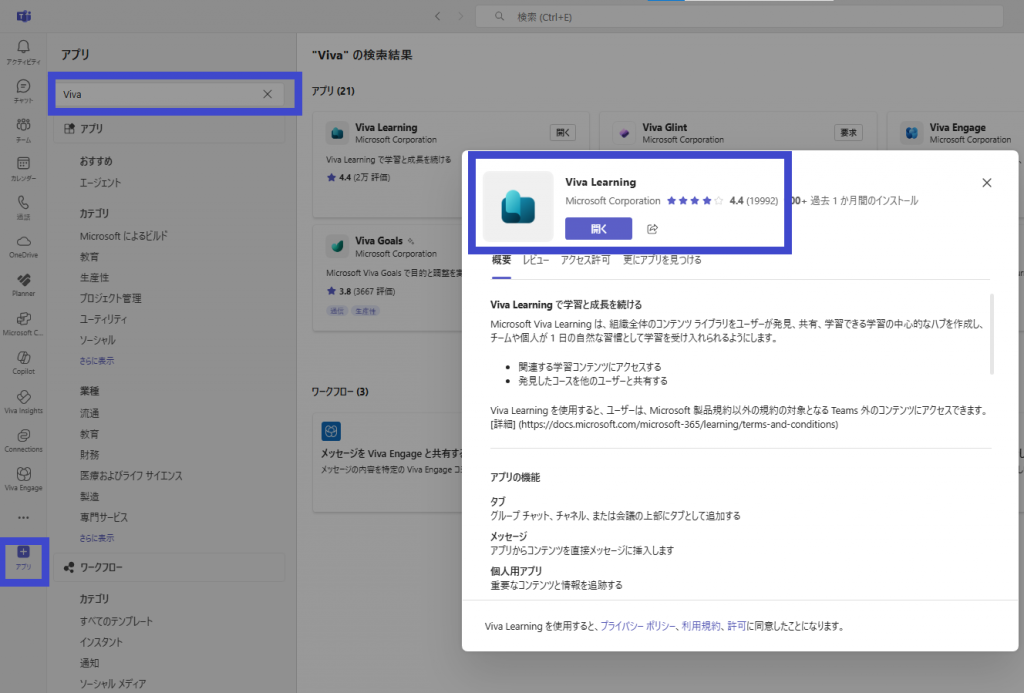Expand さらに表示 under 業種 list

[97, 537]
